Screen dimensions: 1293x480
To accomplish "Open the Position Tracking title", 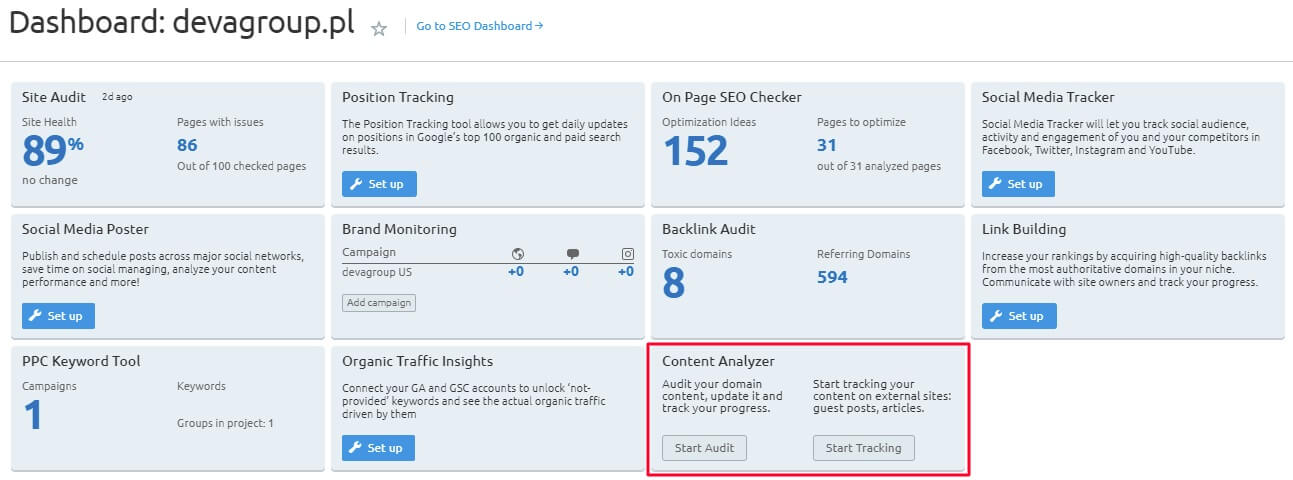I will (x=398, y=97).
